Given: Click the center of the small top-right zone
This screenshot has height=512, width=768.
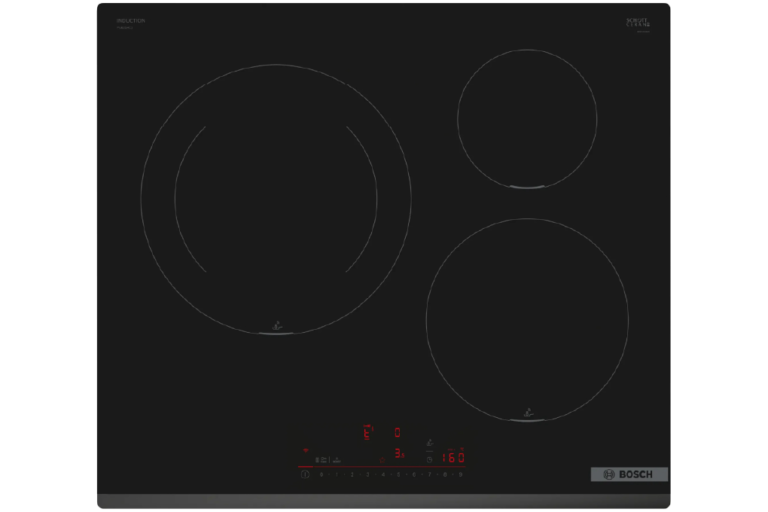Looking at the screenshot, I should click(527, 117).
